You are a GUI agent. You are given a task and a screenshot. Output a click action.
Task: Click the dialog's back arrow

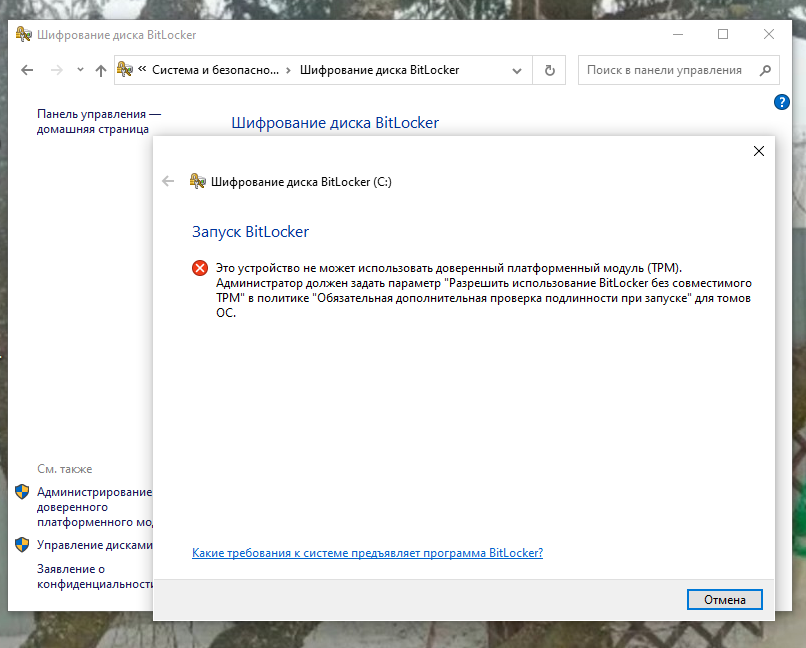point(168,181)
